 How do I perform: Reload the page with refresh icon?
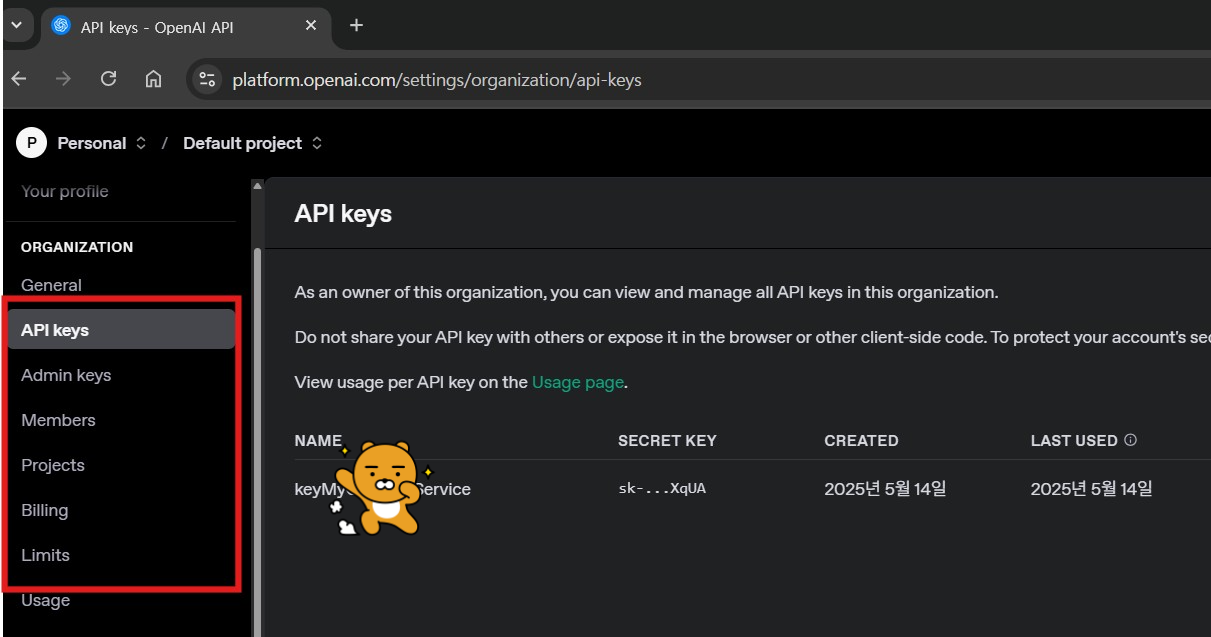pos(109,79)
